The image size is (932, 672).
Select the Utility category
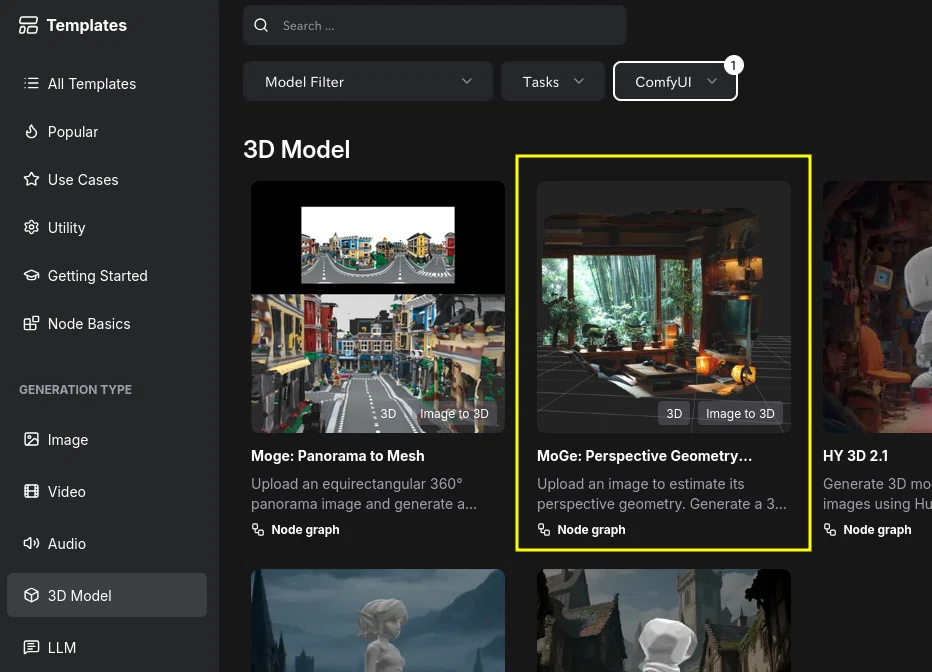(x=107, y=228)
